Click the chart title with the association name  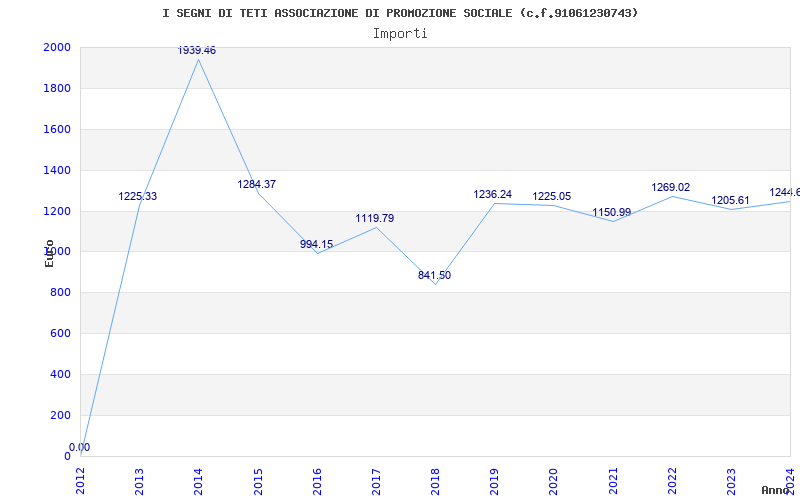(x=400, y=13)
